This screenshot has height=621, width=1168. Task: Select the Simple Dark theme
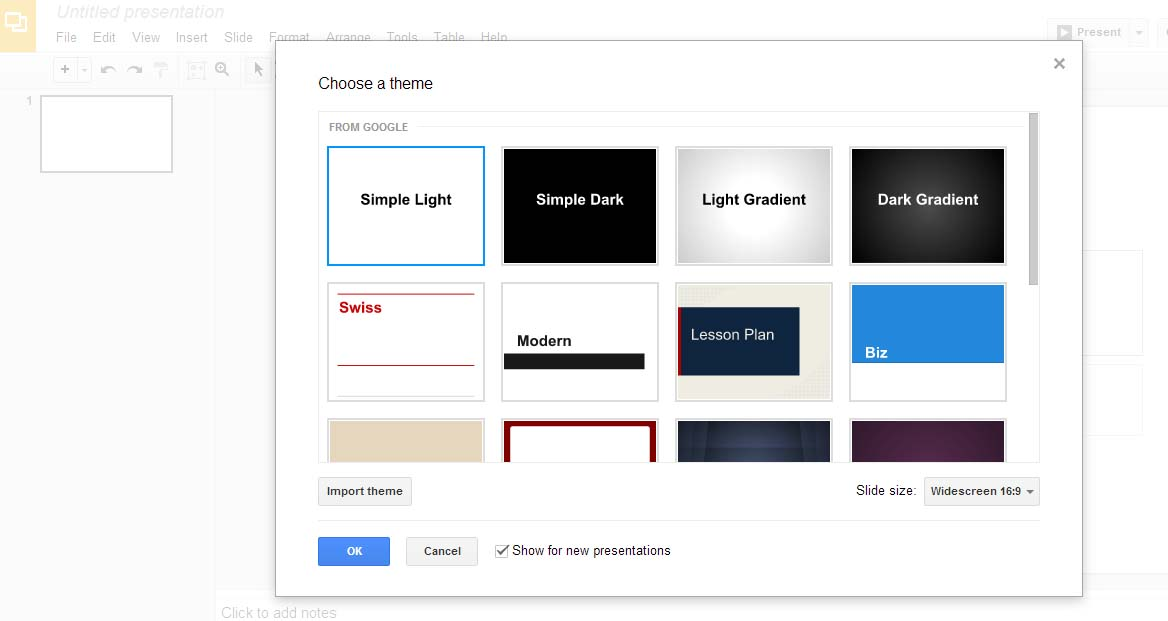(579, 206)
